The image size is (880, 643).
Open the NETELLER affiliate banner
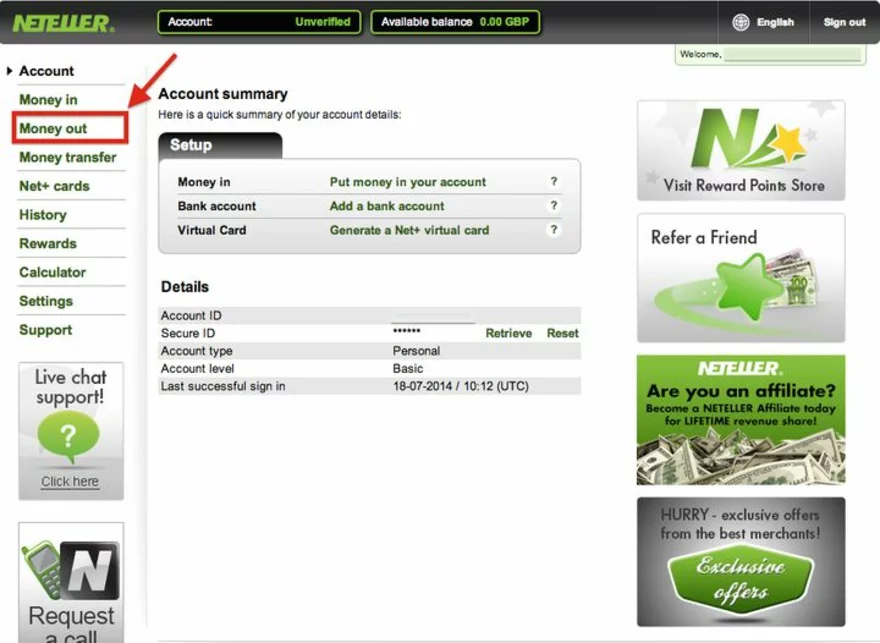pyautogui.click(x=740, y=420)
